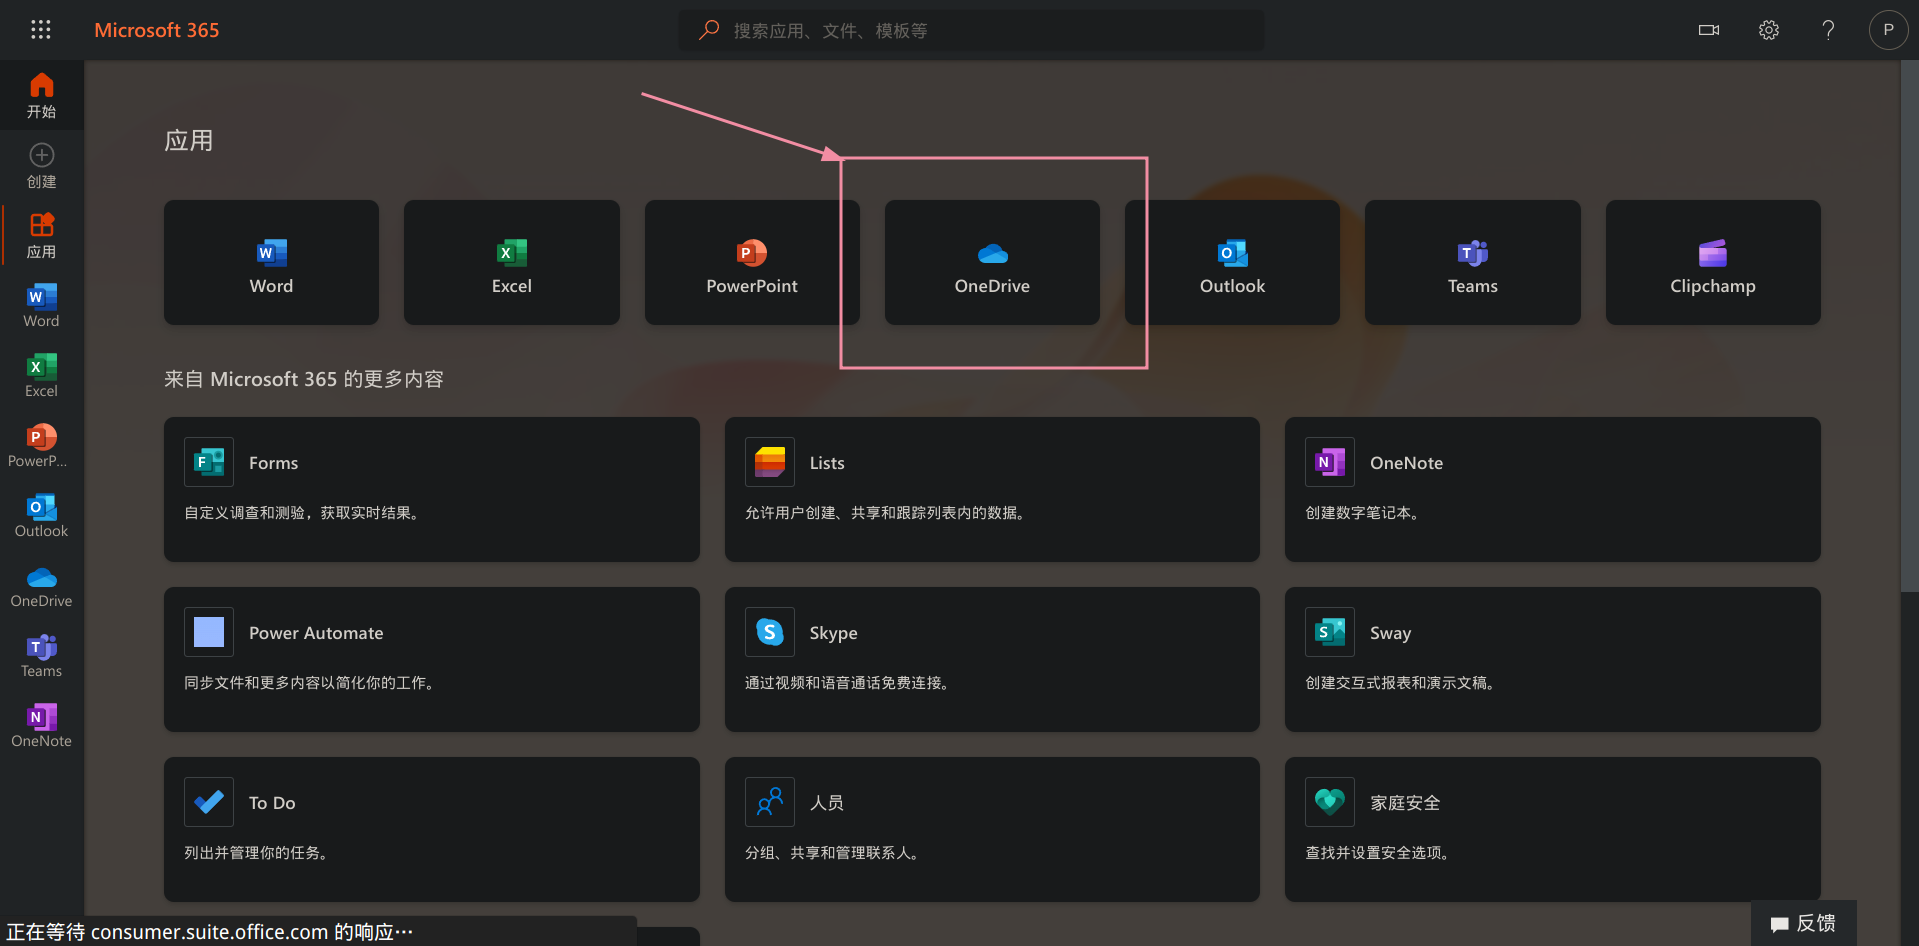The height and width of the screenshot is (946, 1919).
Task: Launch the Outlook app tile
Action: [1232, 262]
